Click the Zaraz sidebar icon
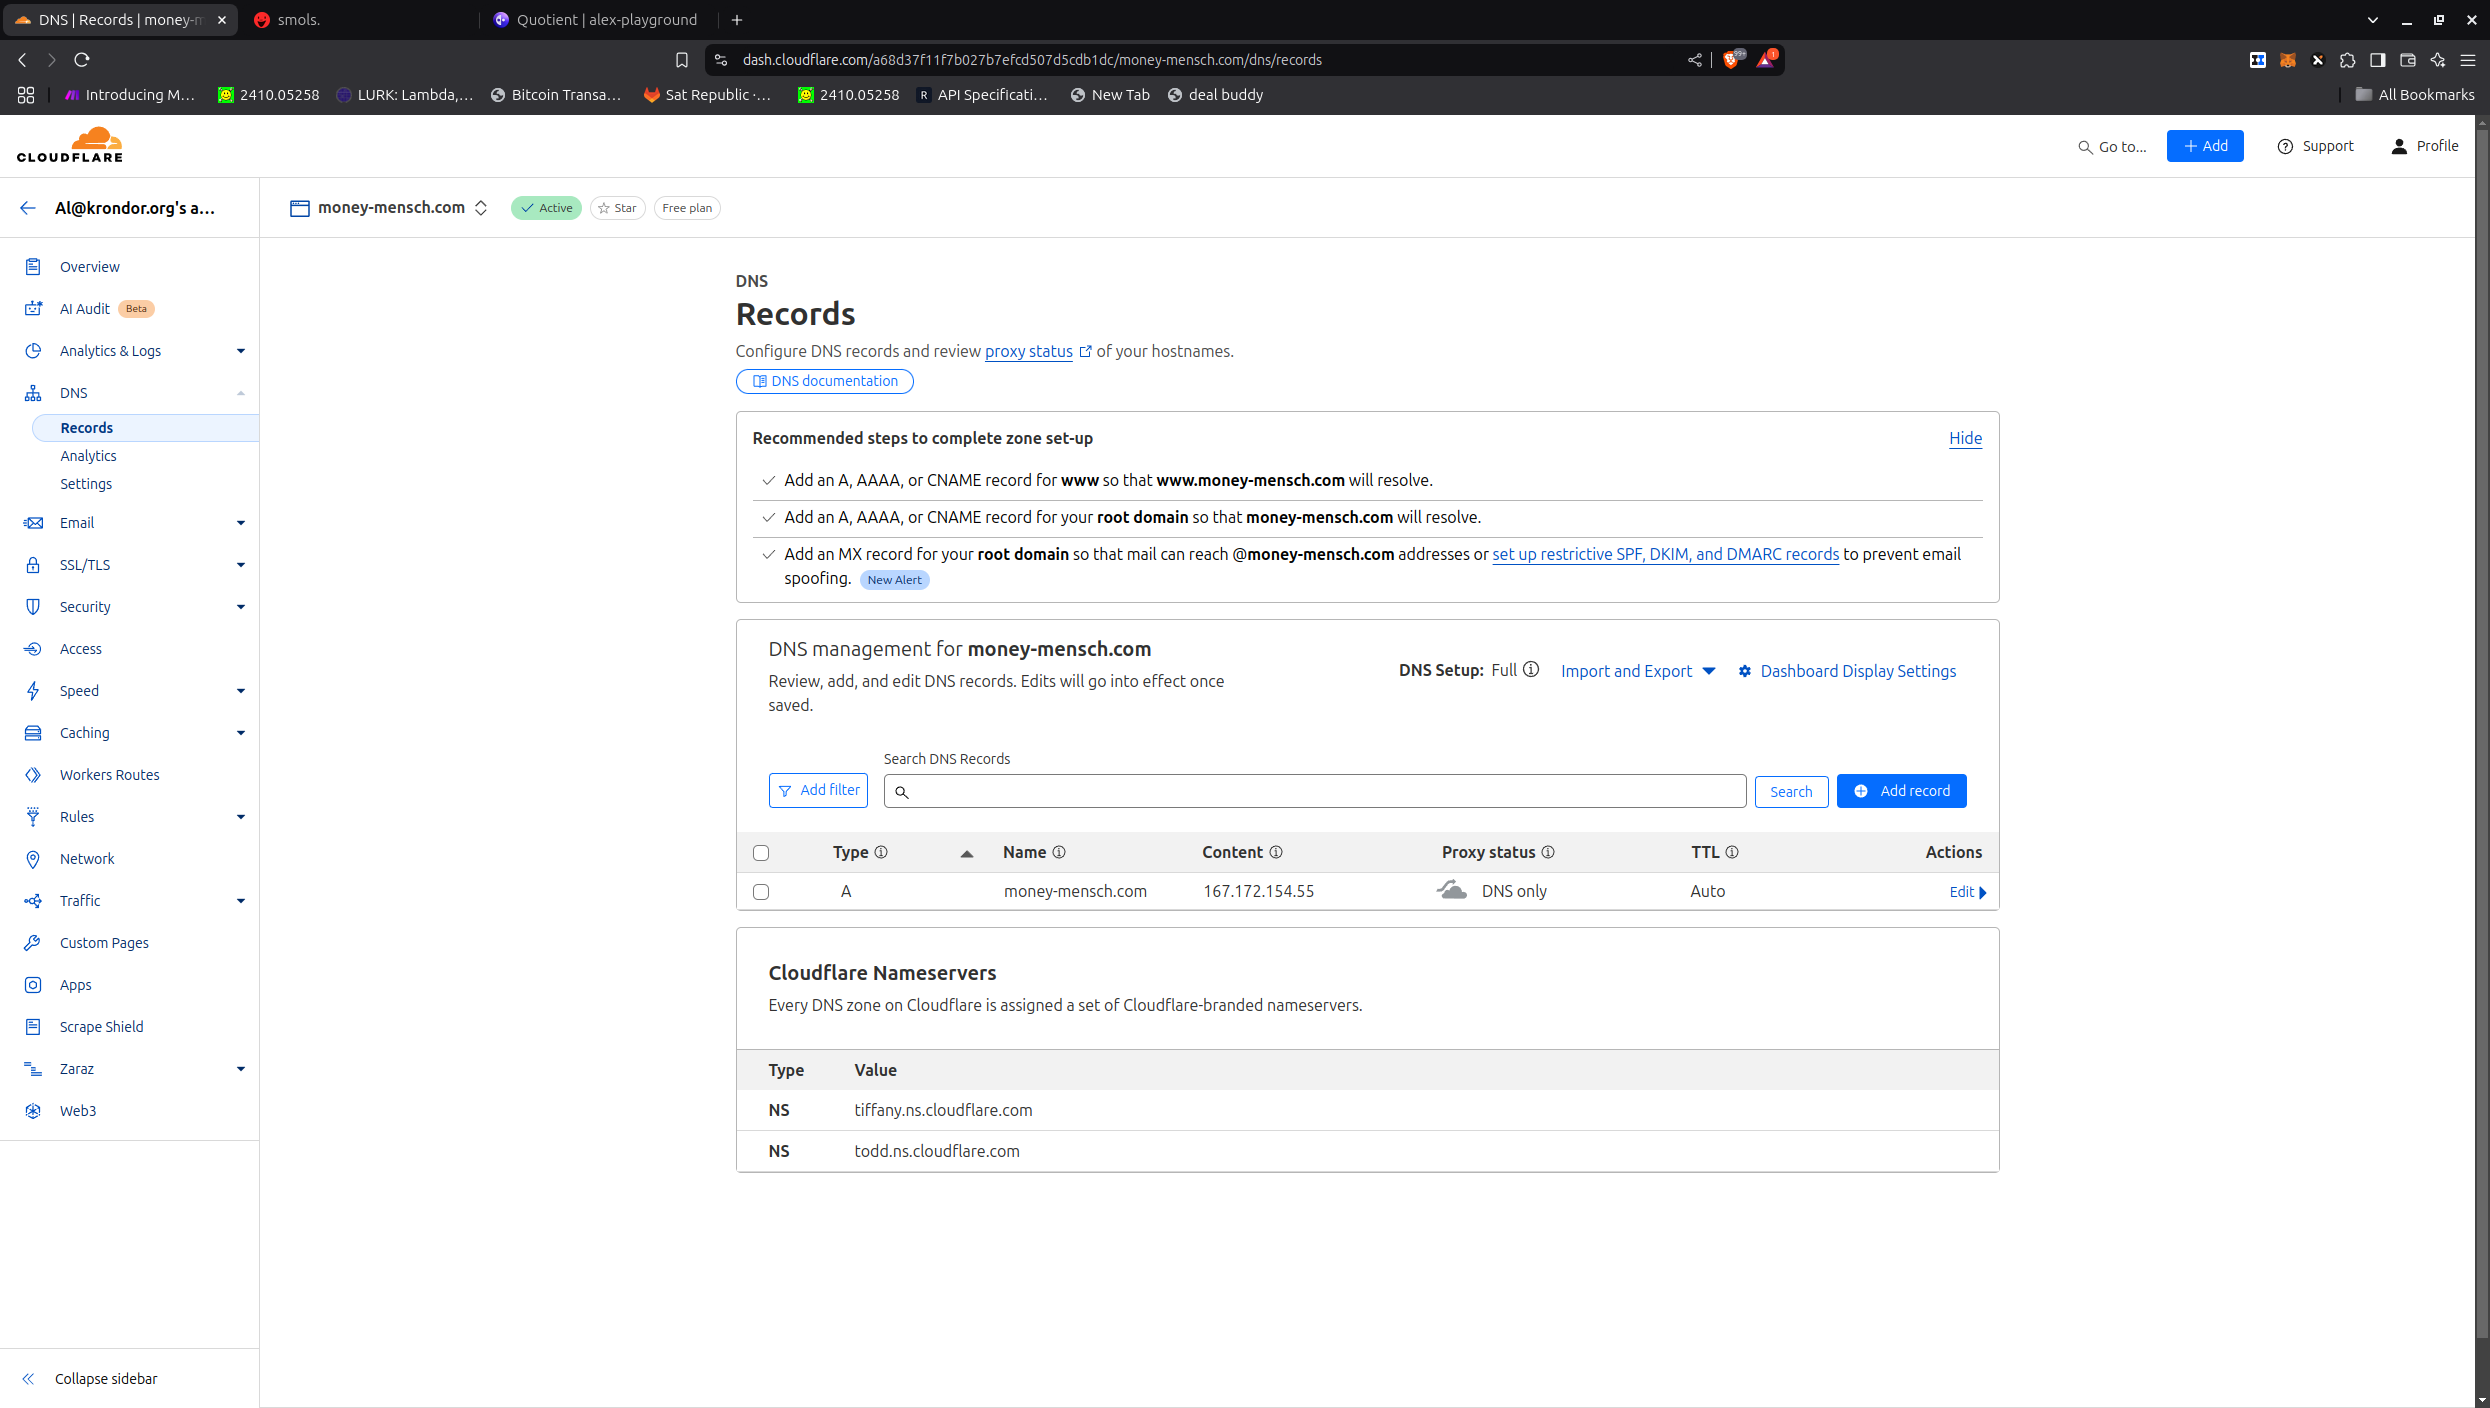 tap(33, 1069)
